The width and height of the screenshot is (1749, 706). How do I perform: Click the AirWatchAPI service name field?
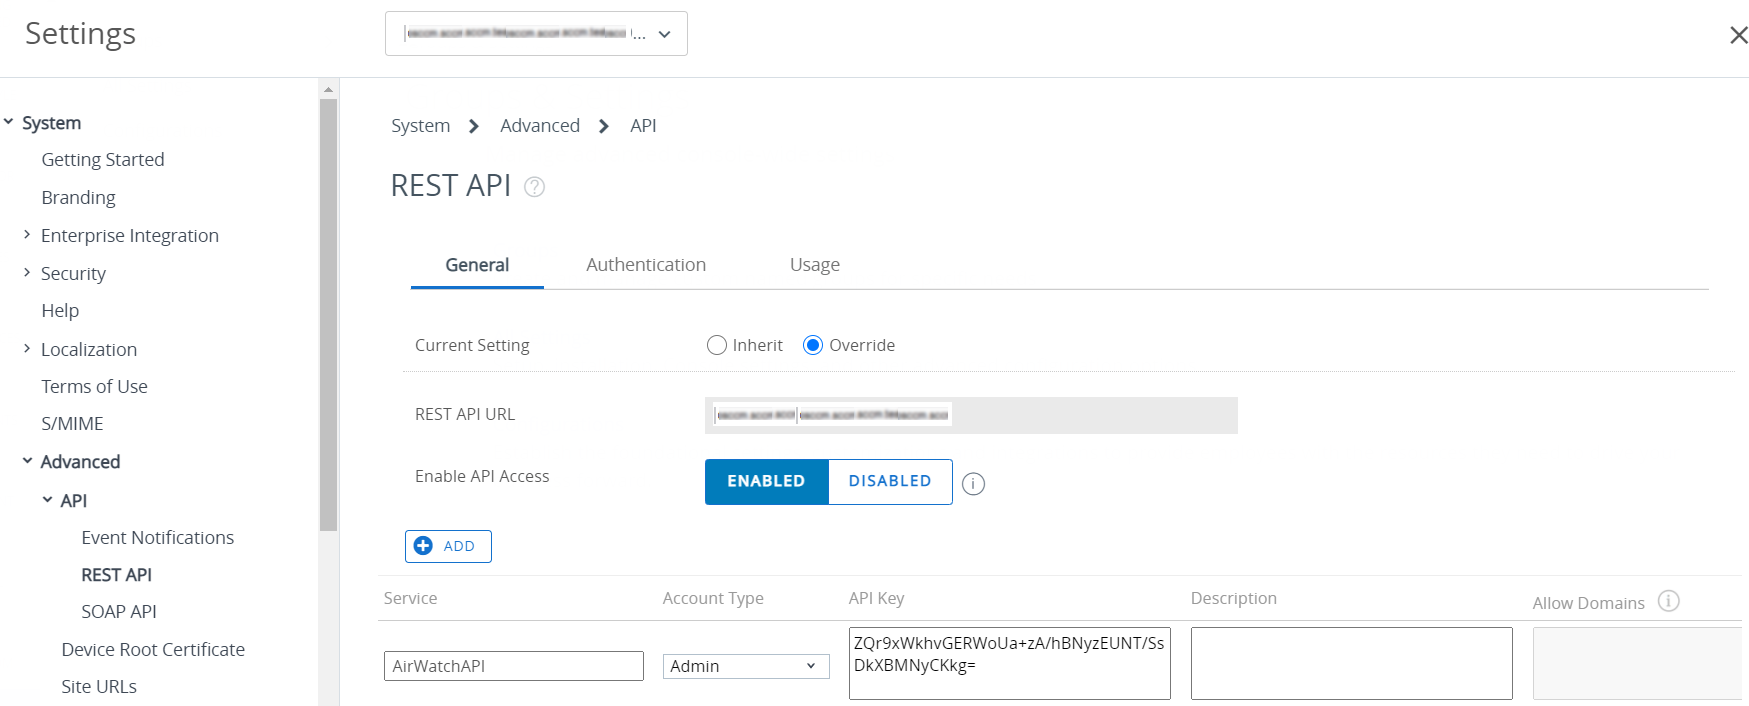tap(513, 666)
